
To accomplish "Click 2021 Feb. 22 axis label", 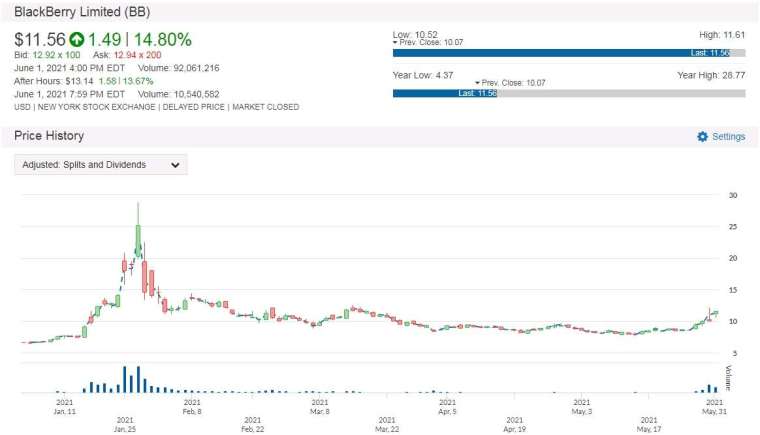I will pyautogui.click(x=253, y=424).
